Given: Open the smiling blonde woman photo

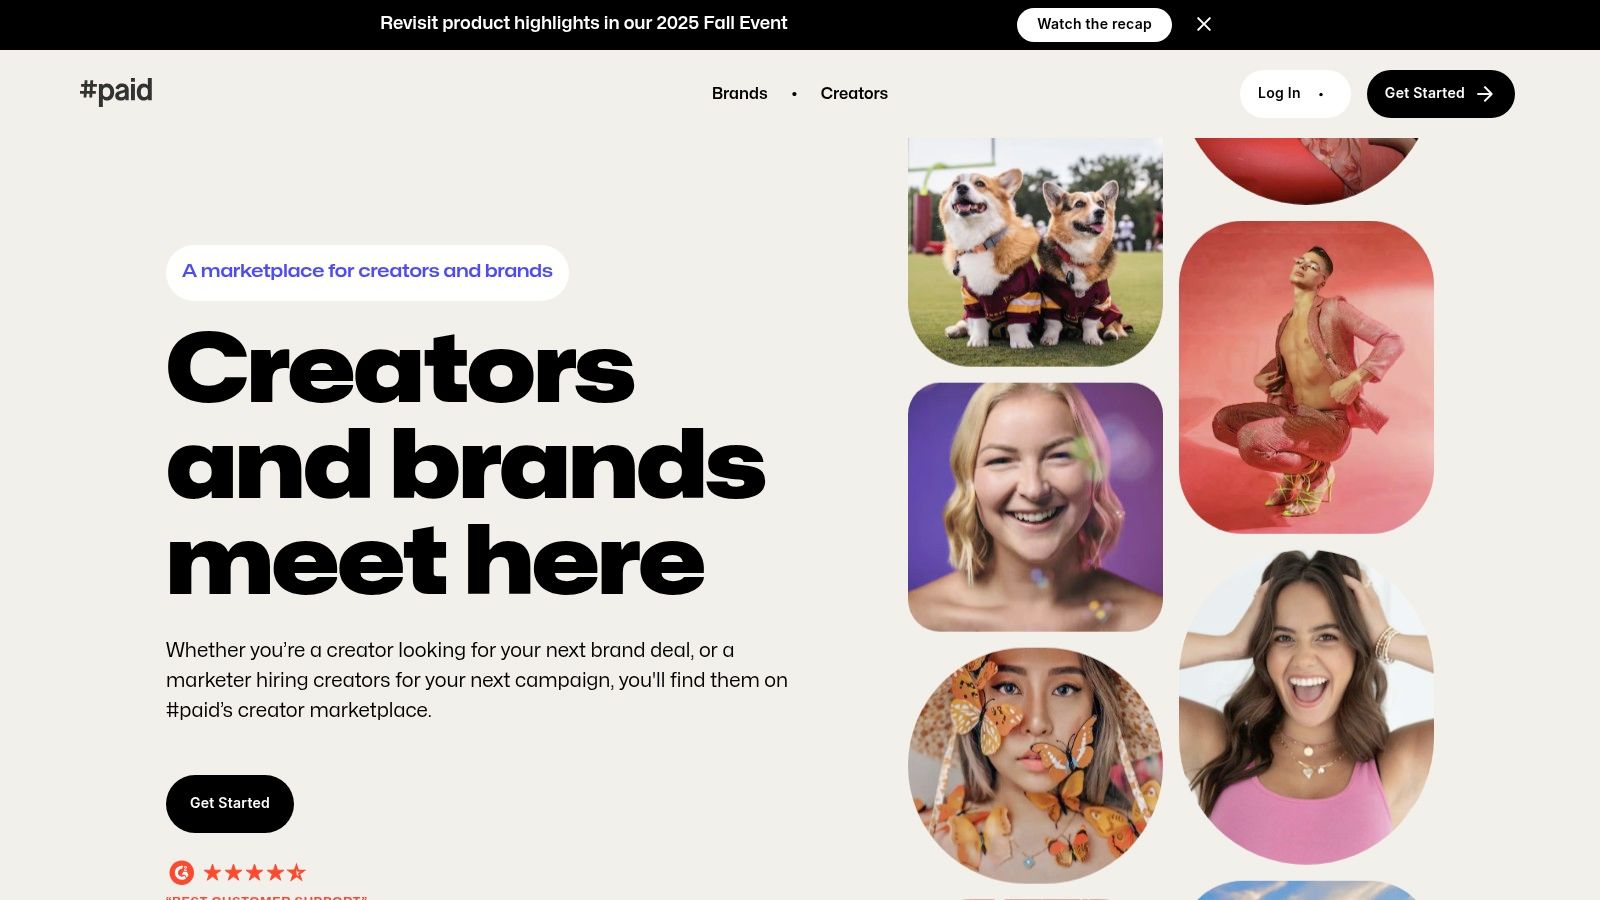Looking at the screenshot, I should (1035, 507).
